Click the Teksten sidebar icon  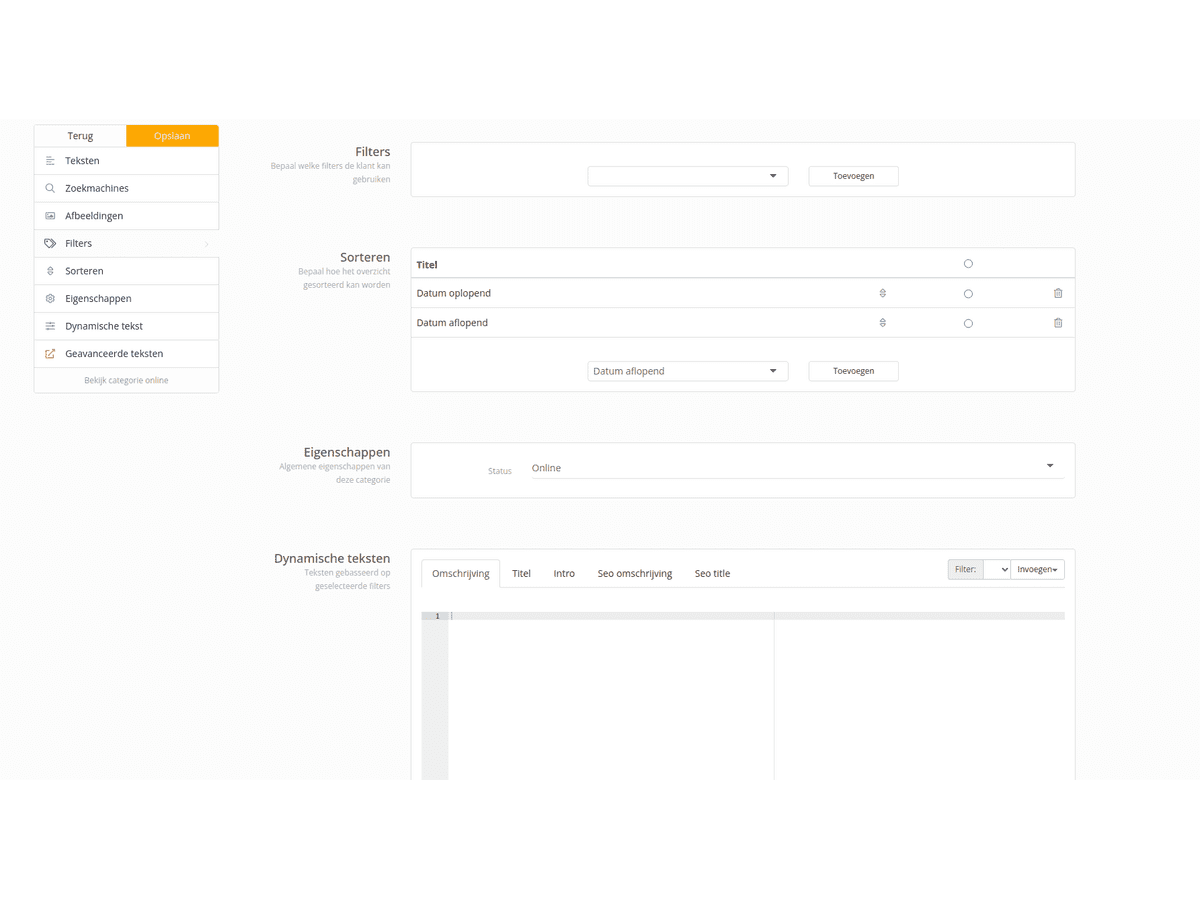pyautogui.click(x=50, y=161)
